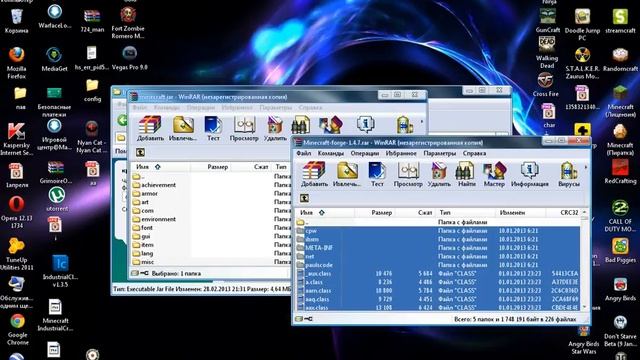This screenshot has height=360, width=640.
Task: Open Операции menu in Minecraft-forge window
Action: pos(364,153)
